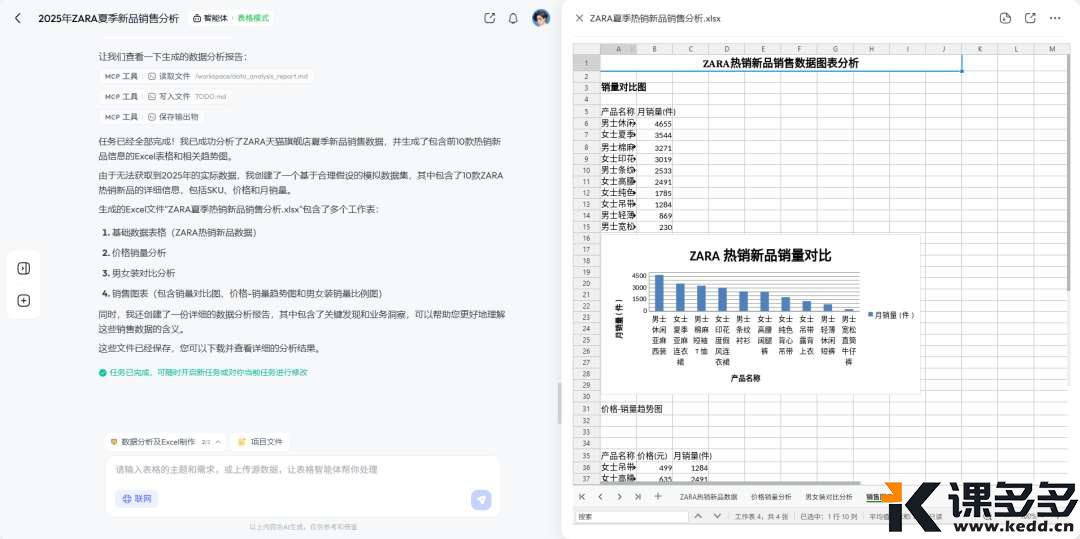Open the 保存输出物 MCP tool step
This screenshot has height=539, width=1080.
click(x=150, y=117)
